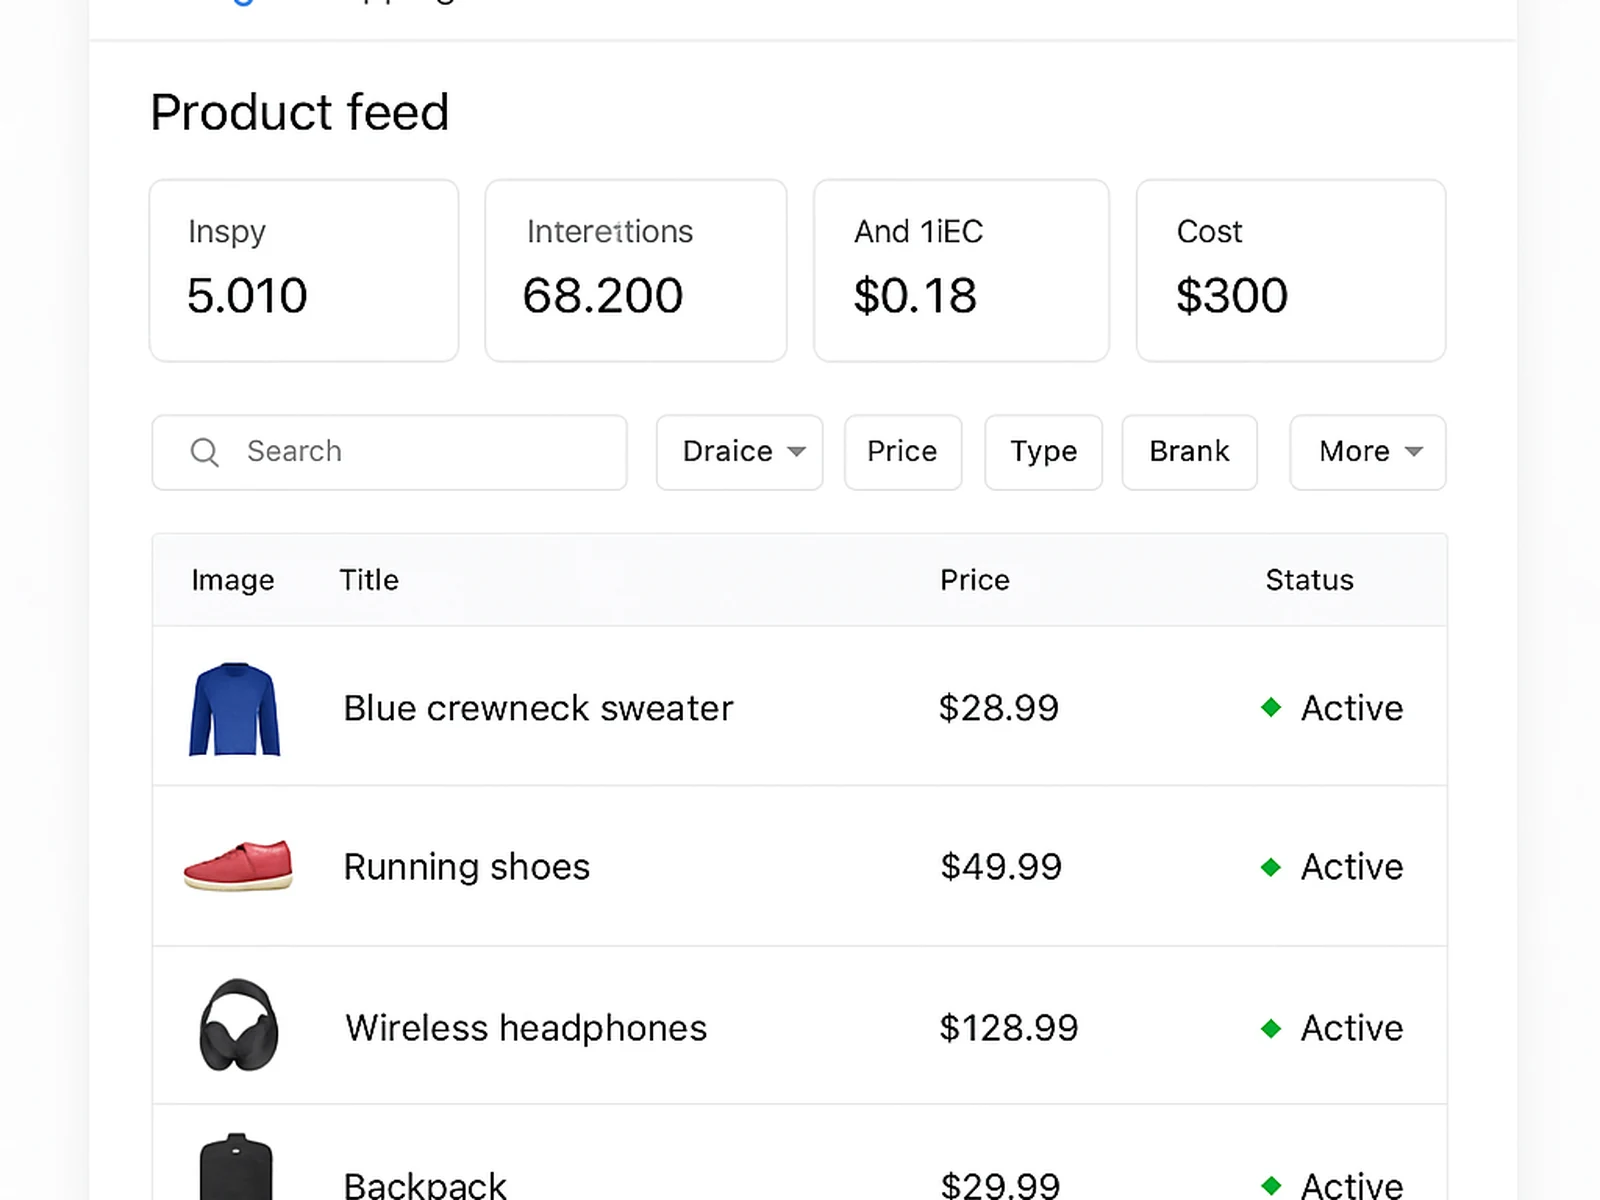This screenshot has height=1200, width=1600.
Task: Open the Draice dropdown filter
Action: tap(739, 452)
